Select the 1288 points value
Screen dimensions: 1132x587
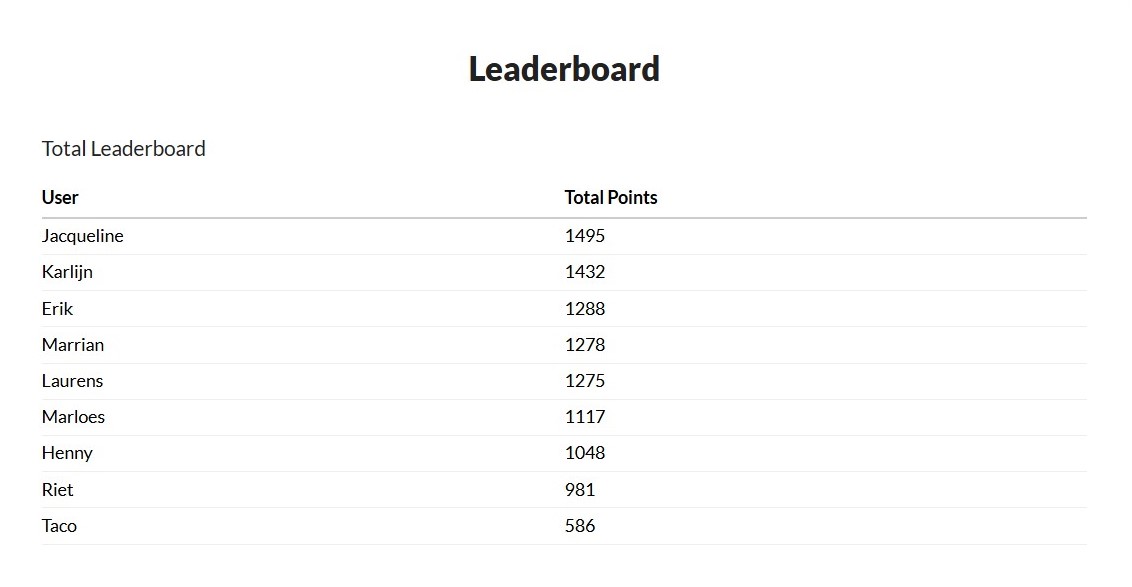pos(585,309)
